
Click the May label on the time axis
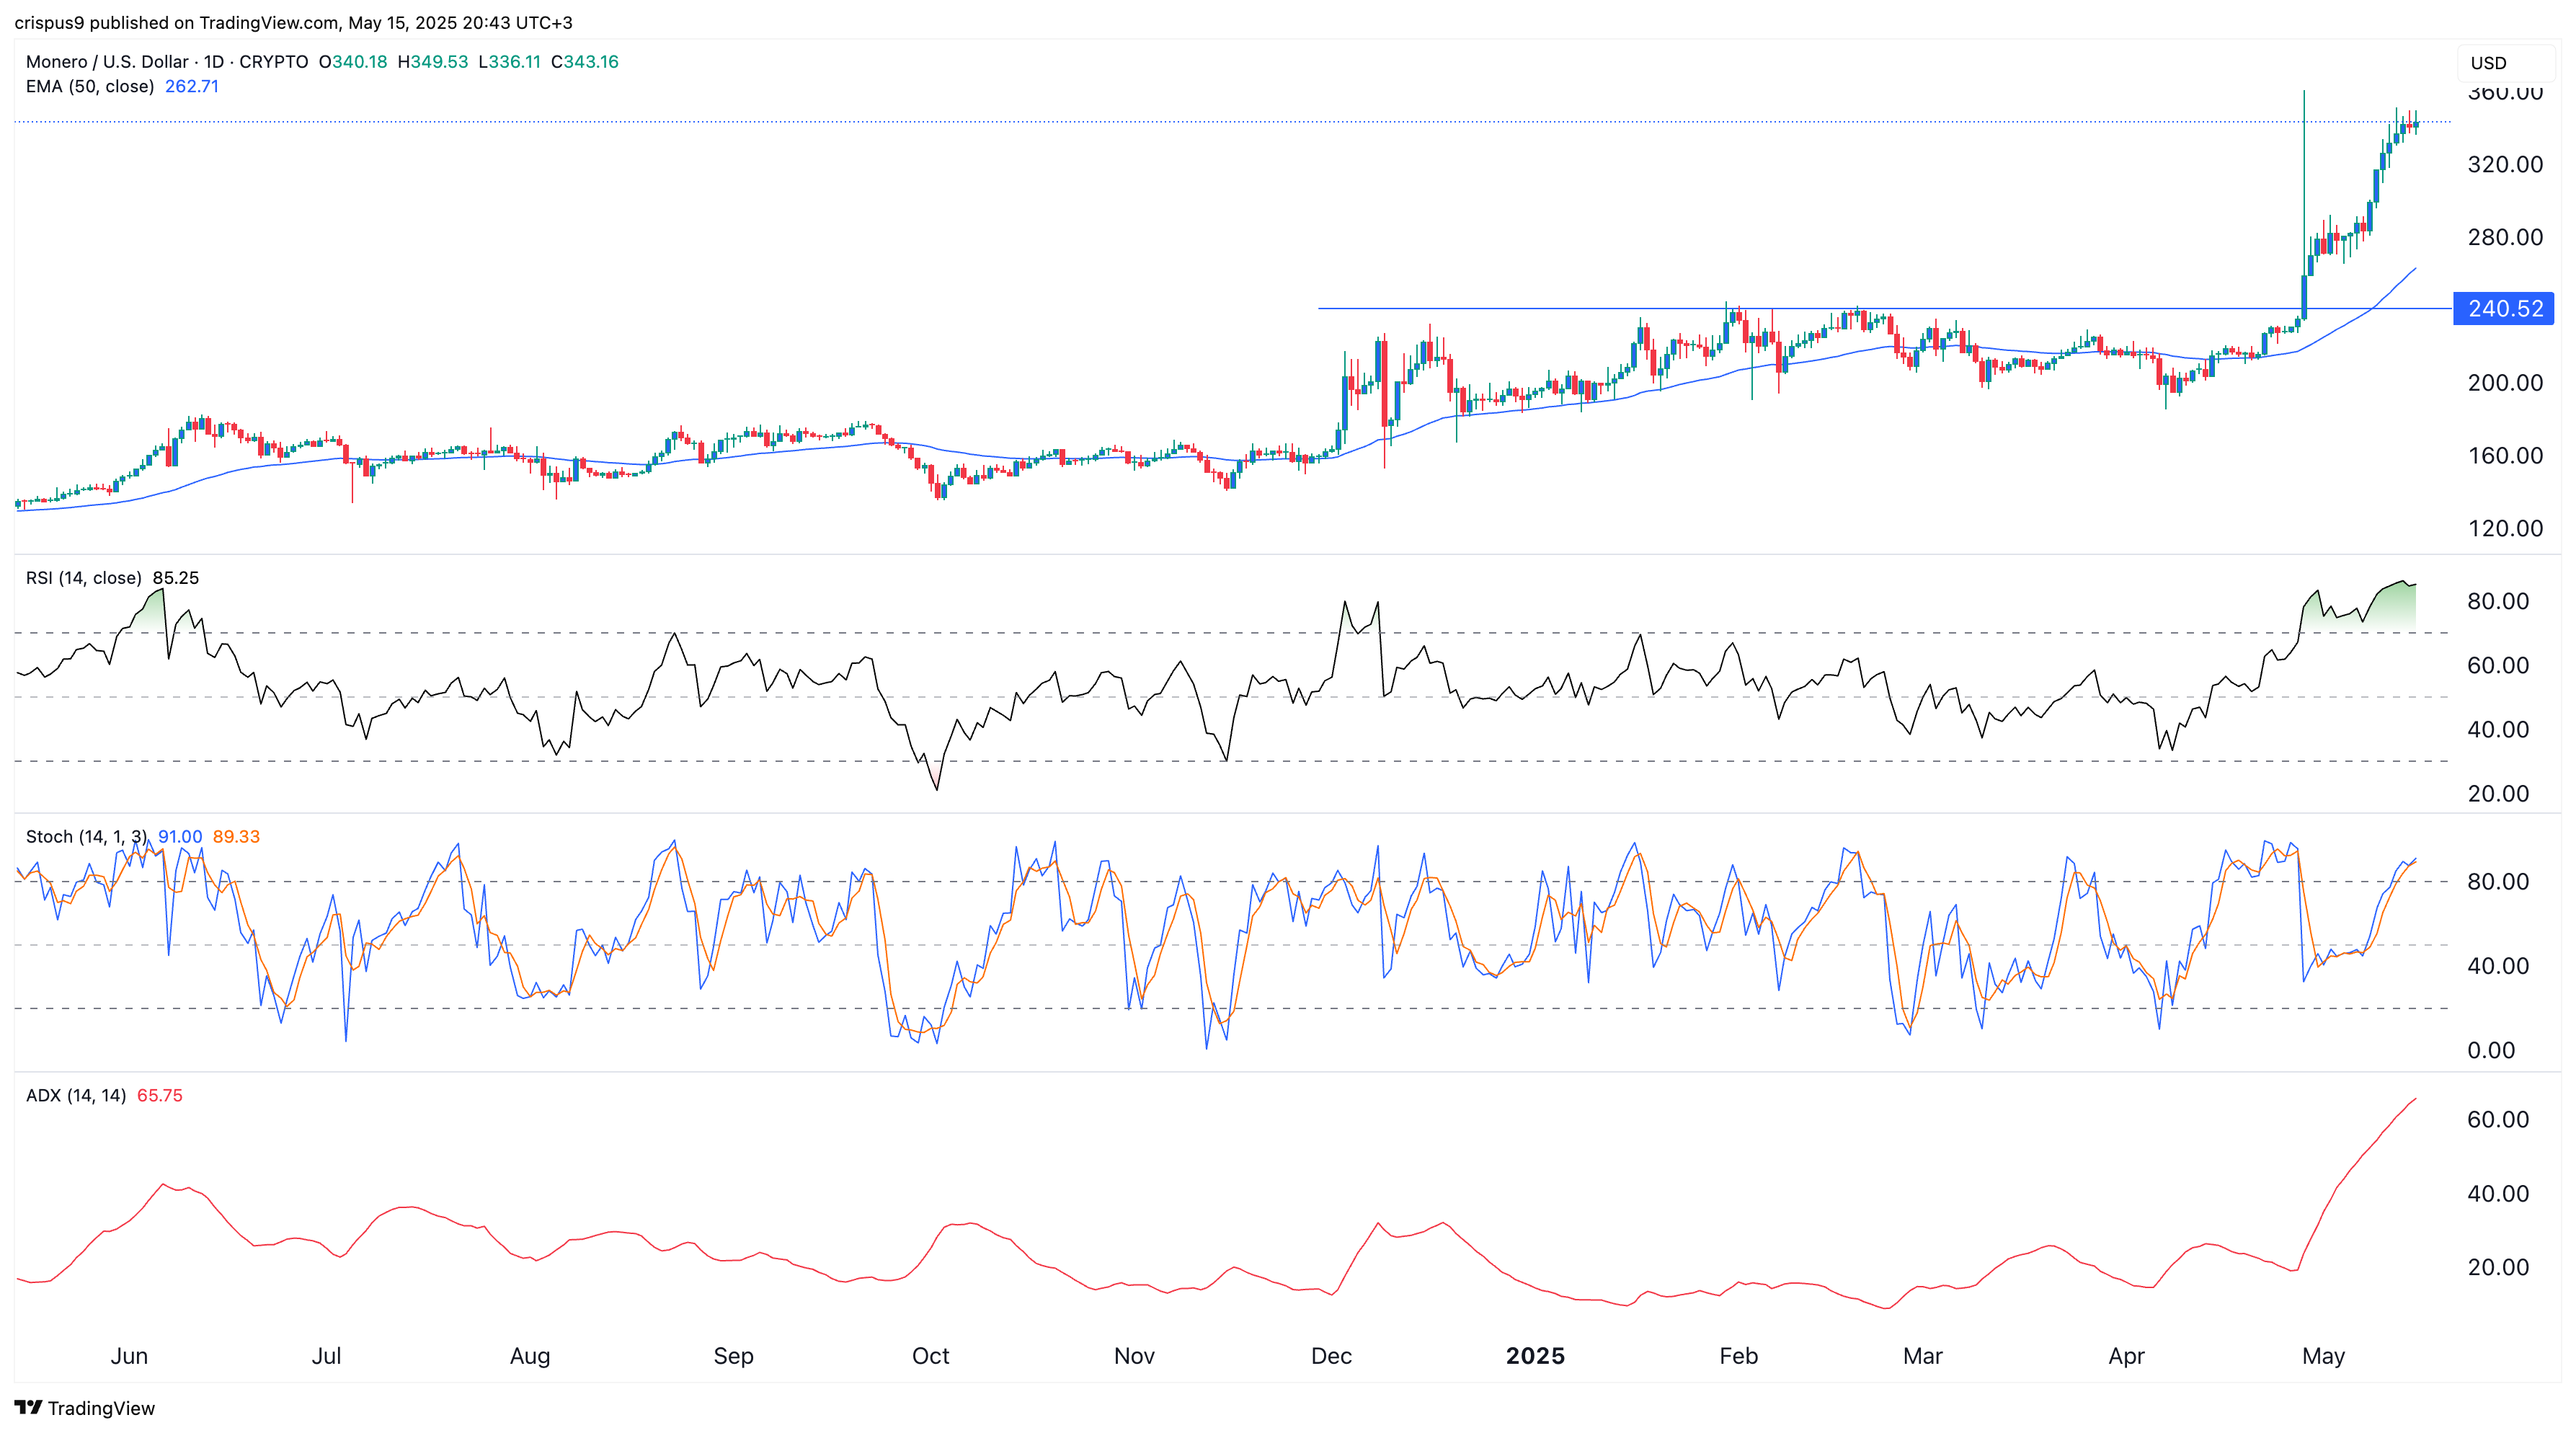coord(2324,1356)
